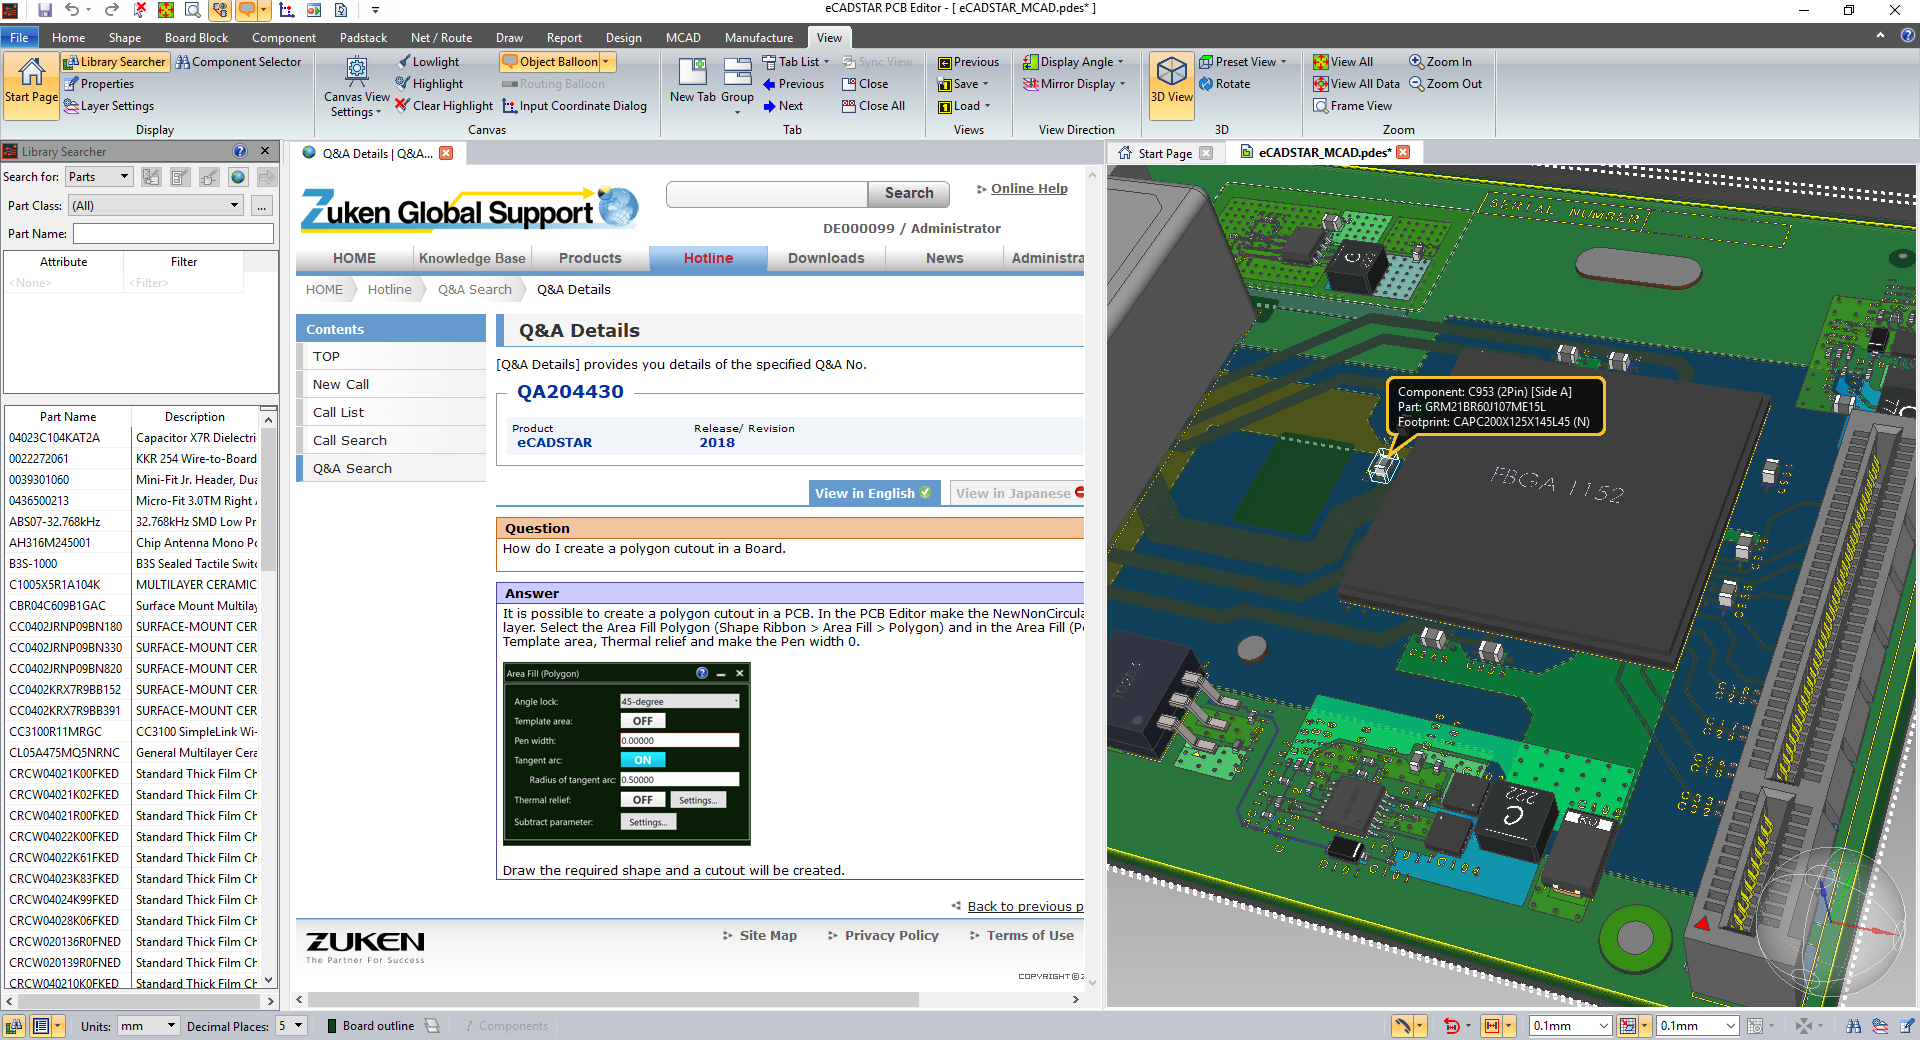Expand the Preset View dropdown

(1243, 62)
